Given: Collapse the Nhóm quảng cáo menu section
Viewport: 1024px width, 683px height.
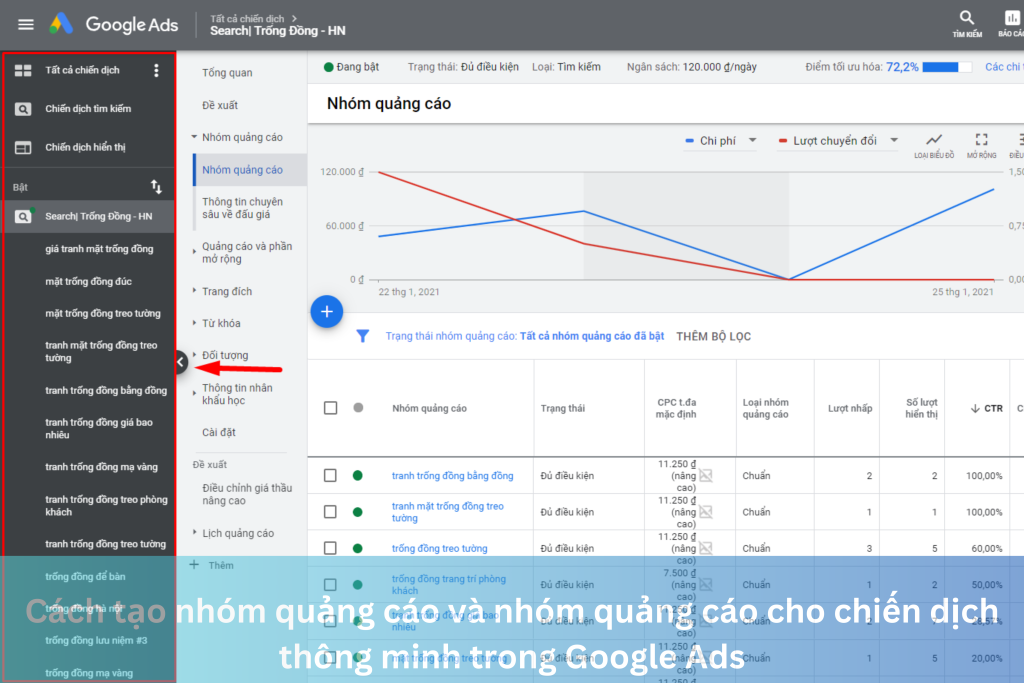Looking at the screenshot, I should coord(194,137).
